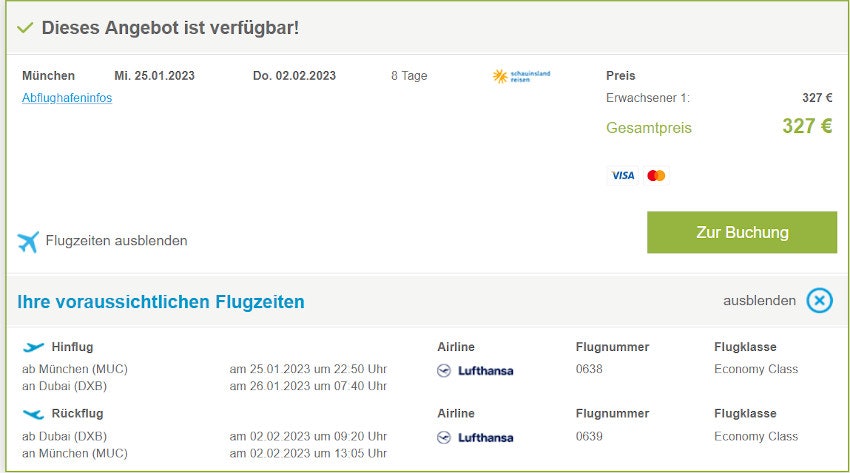Click the VISA payment icon
850x473 pixels.
622,176
